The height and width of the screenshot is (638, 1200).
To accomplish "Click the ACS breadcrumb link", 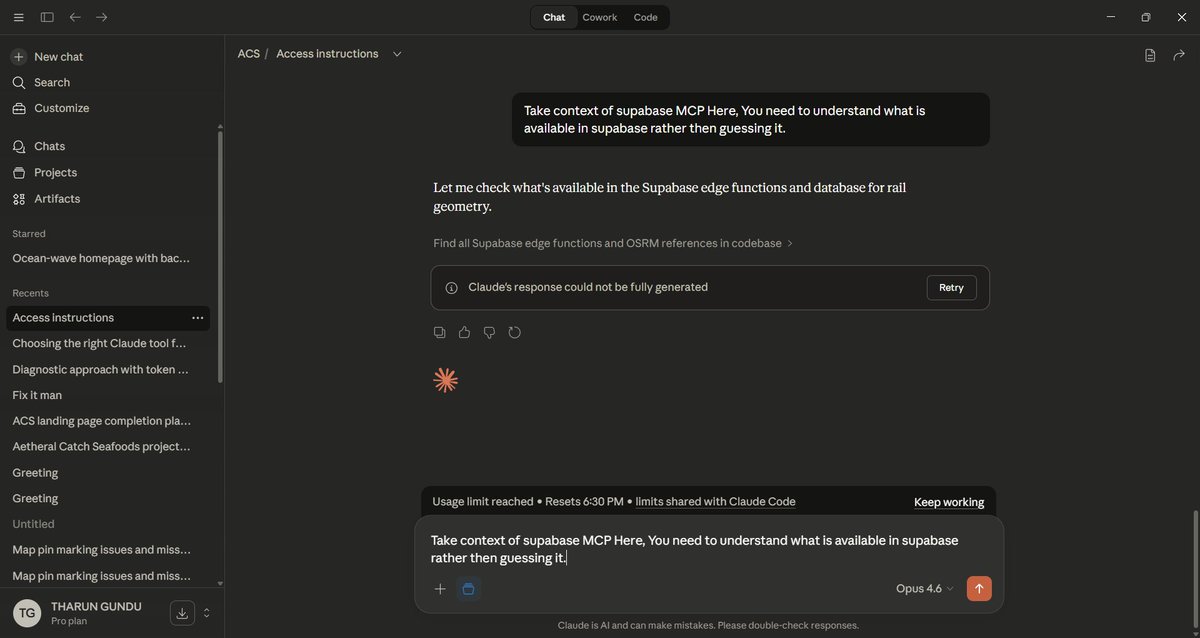I will coord(248,54).
